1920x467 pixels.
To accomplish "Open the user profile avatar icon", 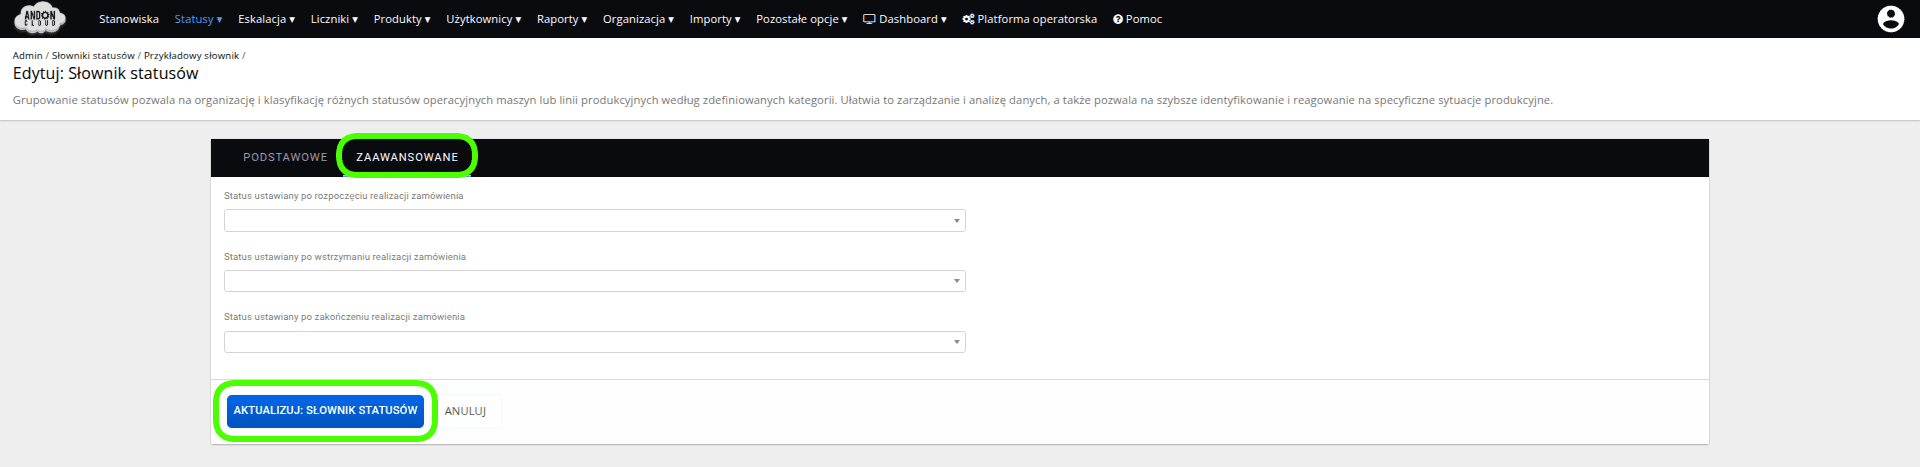I will [x=1890, y=19].
